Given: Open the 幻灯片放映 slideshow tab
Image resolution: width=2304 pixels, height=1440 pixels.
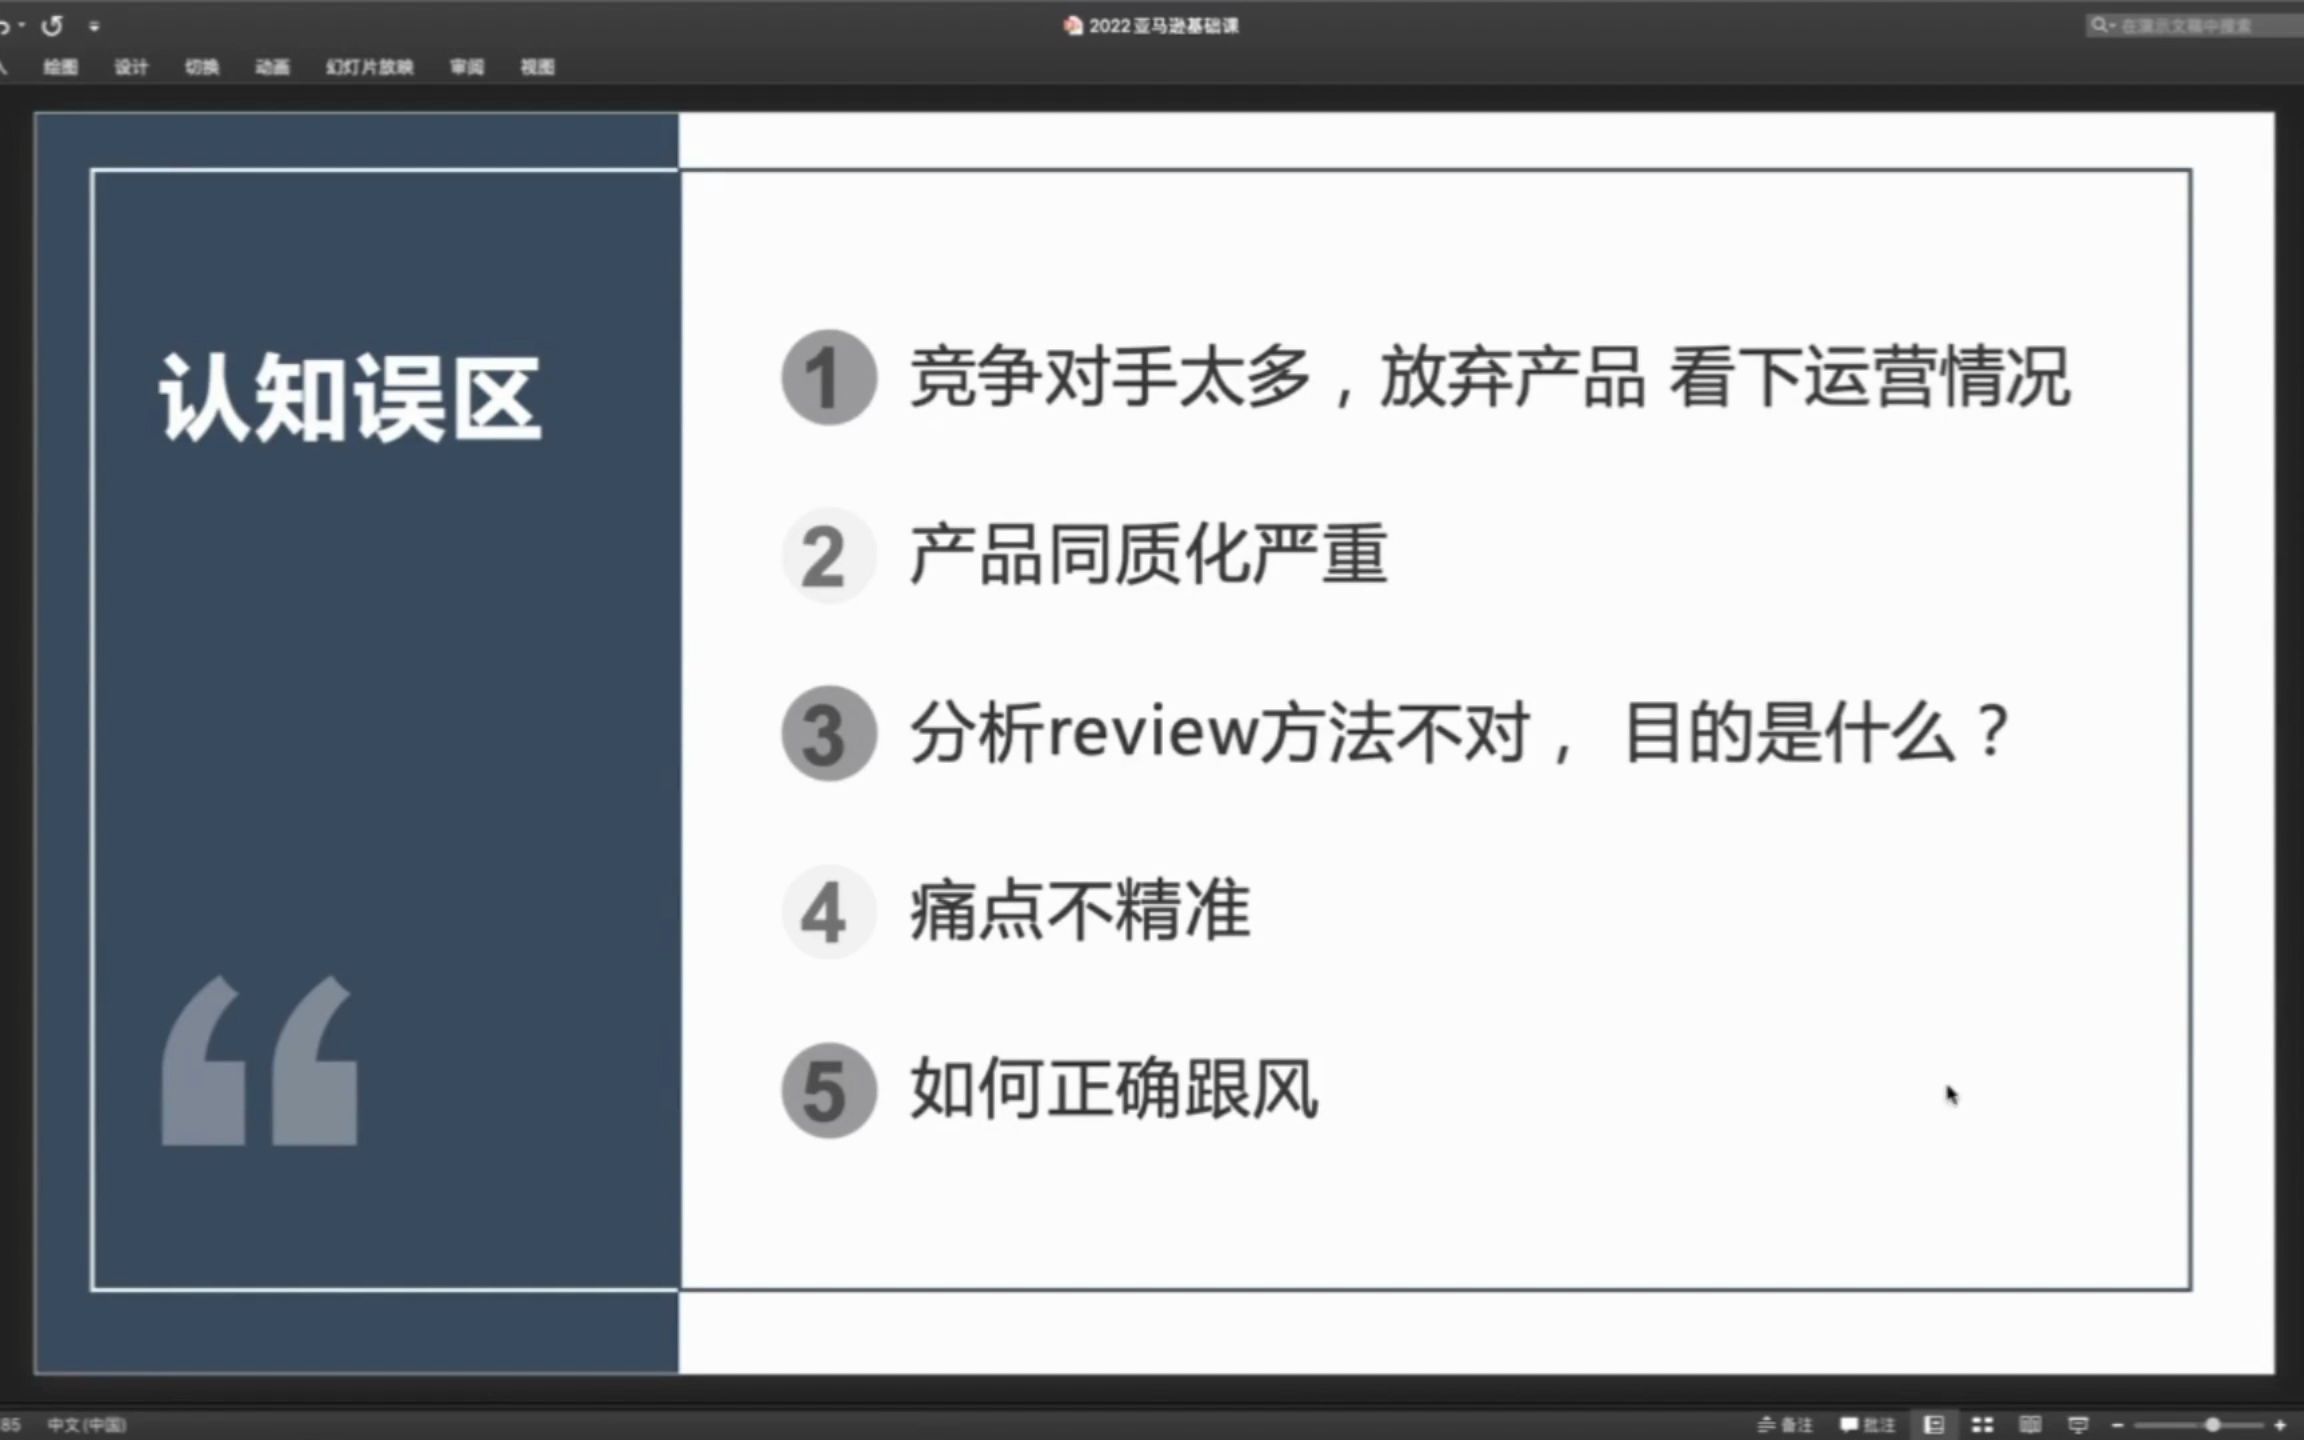Looking at the screenshot, I should (x=369, y=67).
